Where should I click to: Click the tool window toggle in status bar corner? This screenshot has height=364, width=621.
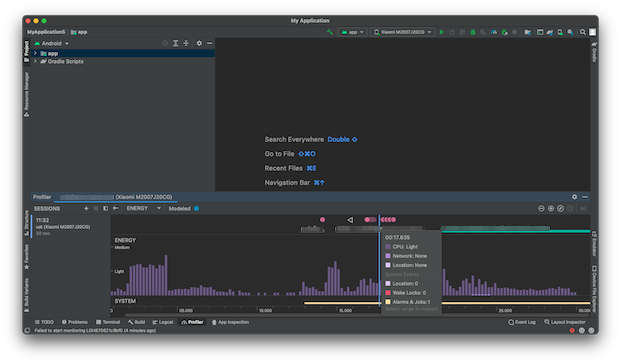pyautogui.click(x=27, y=330)
